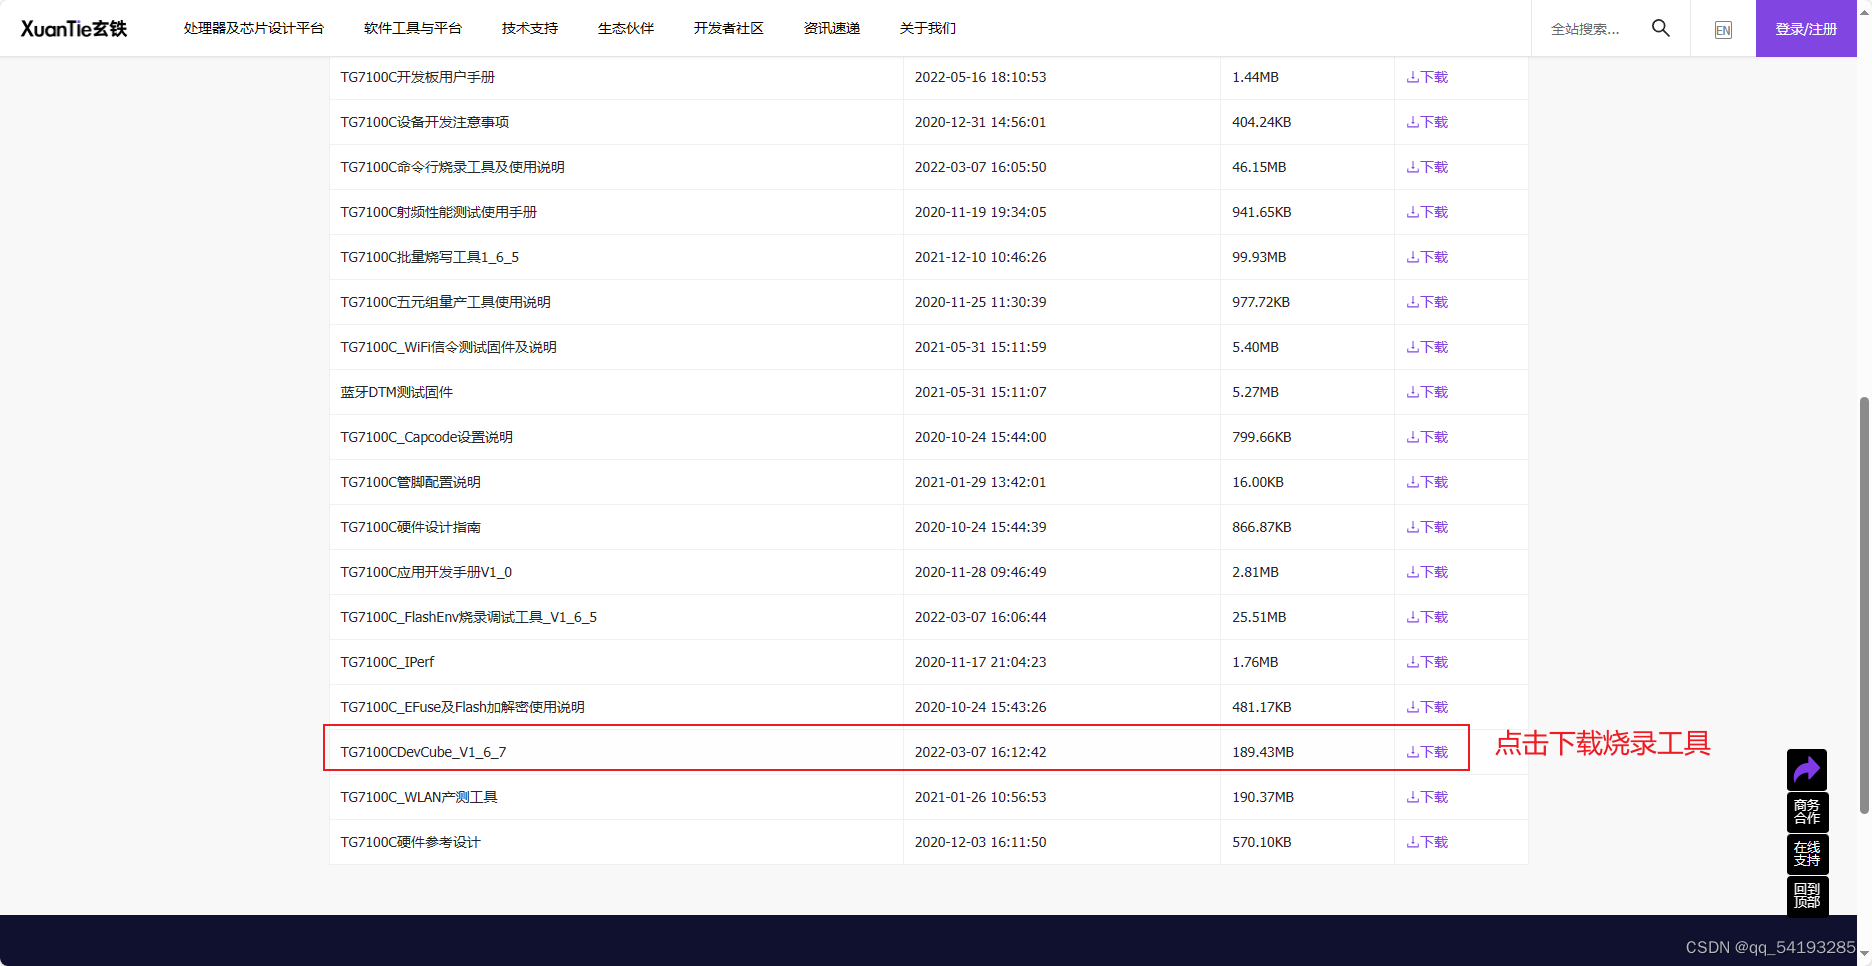Download TG7100C管脚配置说明
Image resolution: width=1872 pixels, height=966 pixels.
[x=1427, y=482]
